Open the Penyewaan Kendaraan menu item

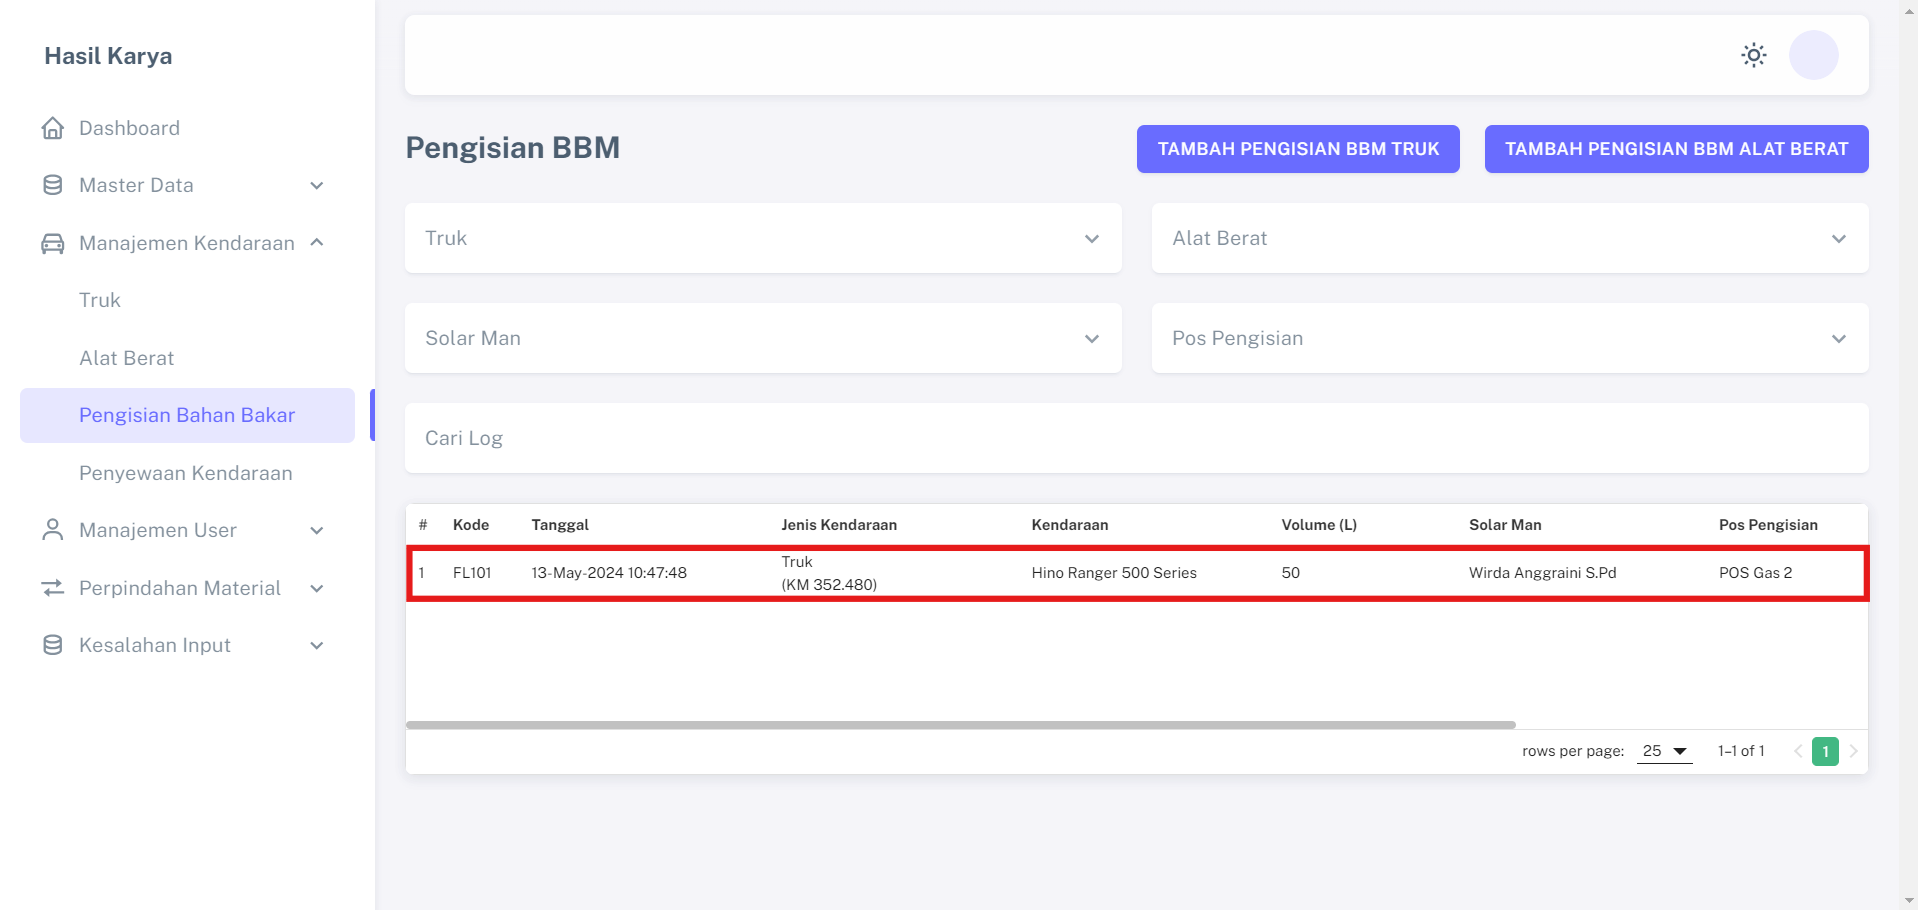(186, 473)
